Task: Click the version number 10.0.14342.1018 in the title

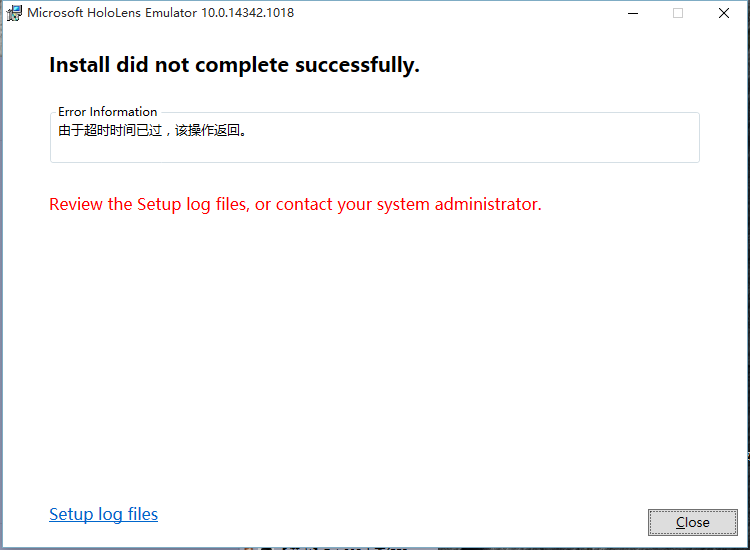Action: click(x=247, y=12)
